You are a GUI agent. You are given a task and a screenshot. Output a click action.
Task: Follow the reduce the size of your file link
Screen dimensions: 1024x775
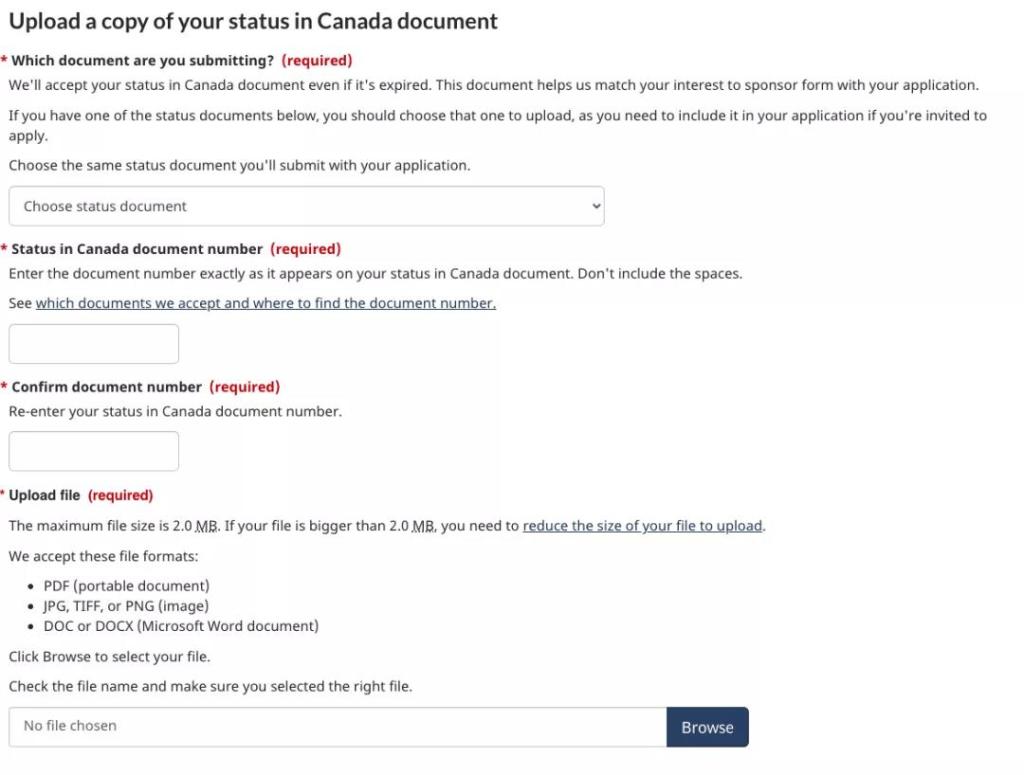coord(642,525)
